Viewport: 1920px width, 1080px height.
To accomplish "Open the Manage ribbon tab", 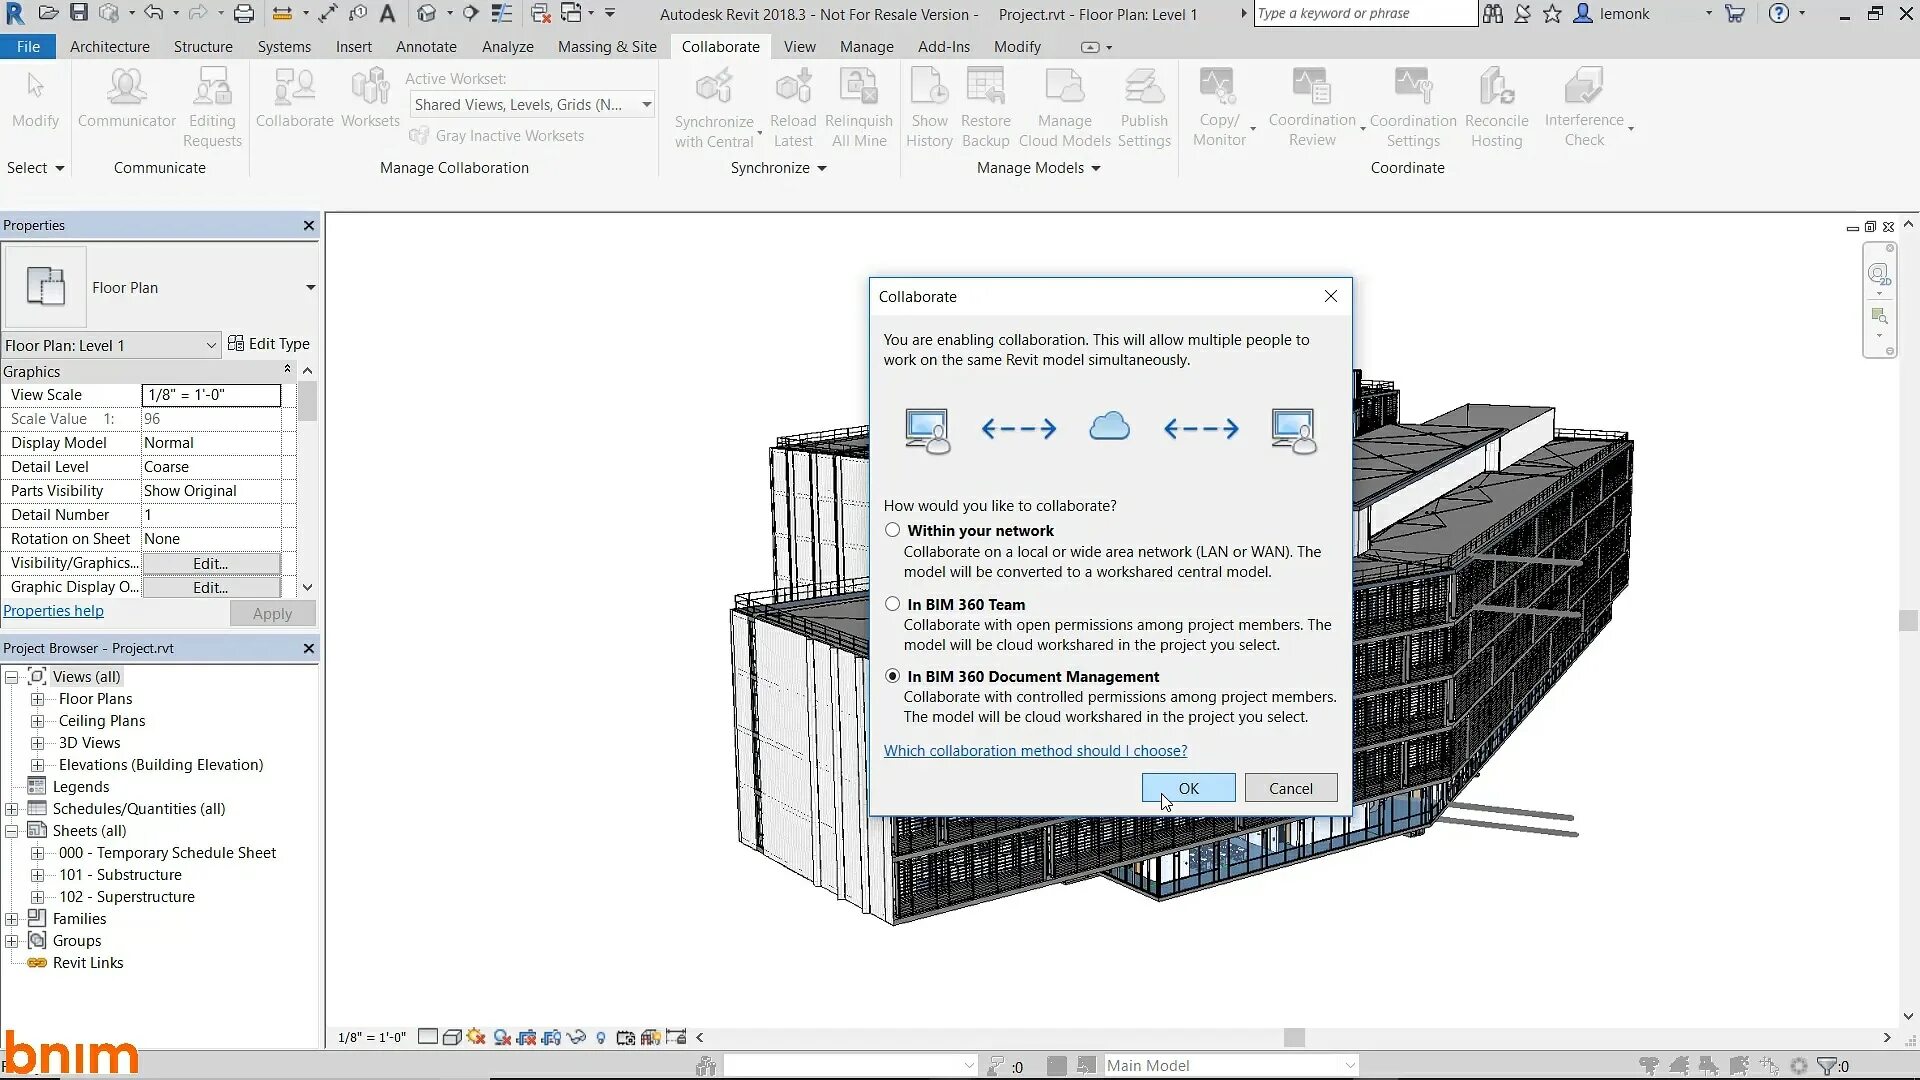I will [x=866, y=47].
